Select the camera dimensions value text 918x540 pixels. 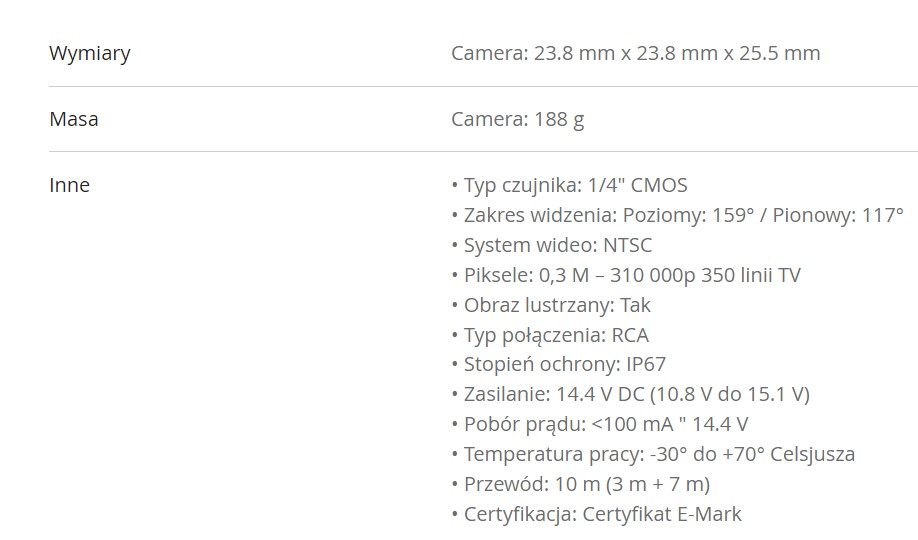click(x=635, y=53)
